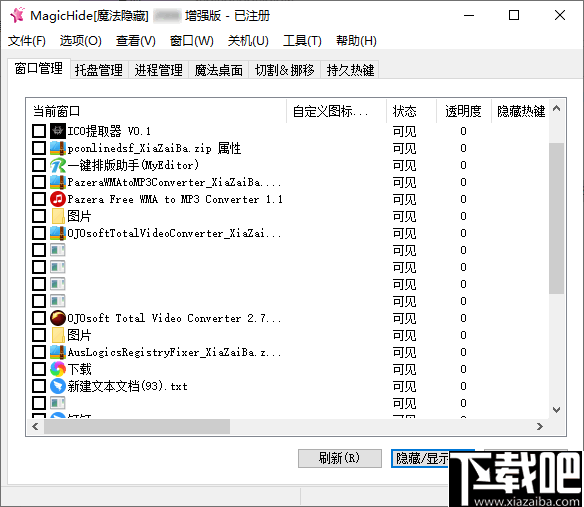Open the 帮助(H) menu
This screenshot has width=584, height=507.
[356, 41]
